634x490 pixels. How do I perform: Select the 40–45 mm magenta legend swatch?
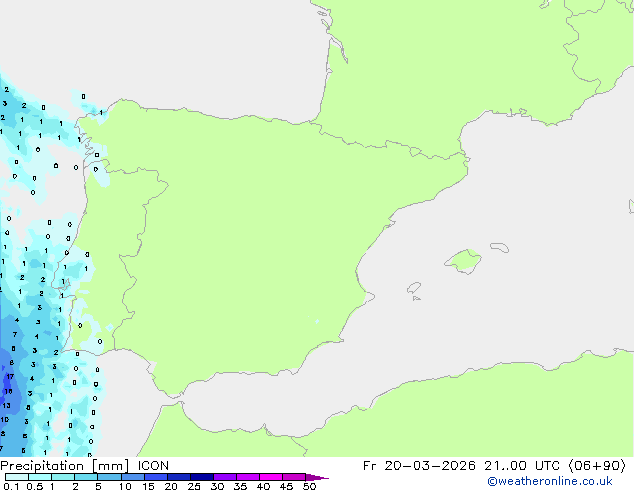coord(271,477)
